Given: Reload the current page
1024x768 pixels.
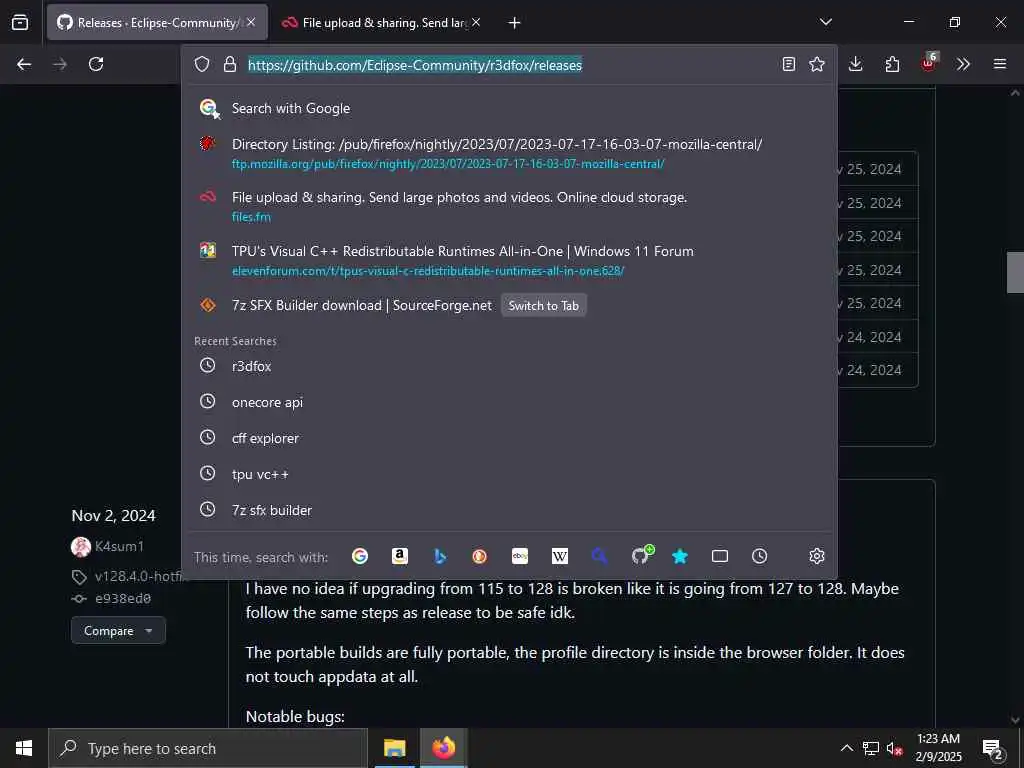Looking at the screenshot, I should click(96, 64).
